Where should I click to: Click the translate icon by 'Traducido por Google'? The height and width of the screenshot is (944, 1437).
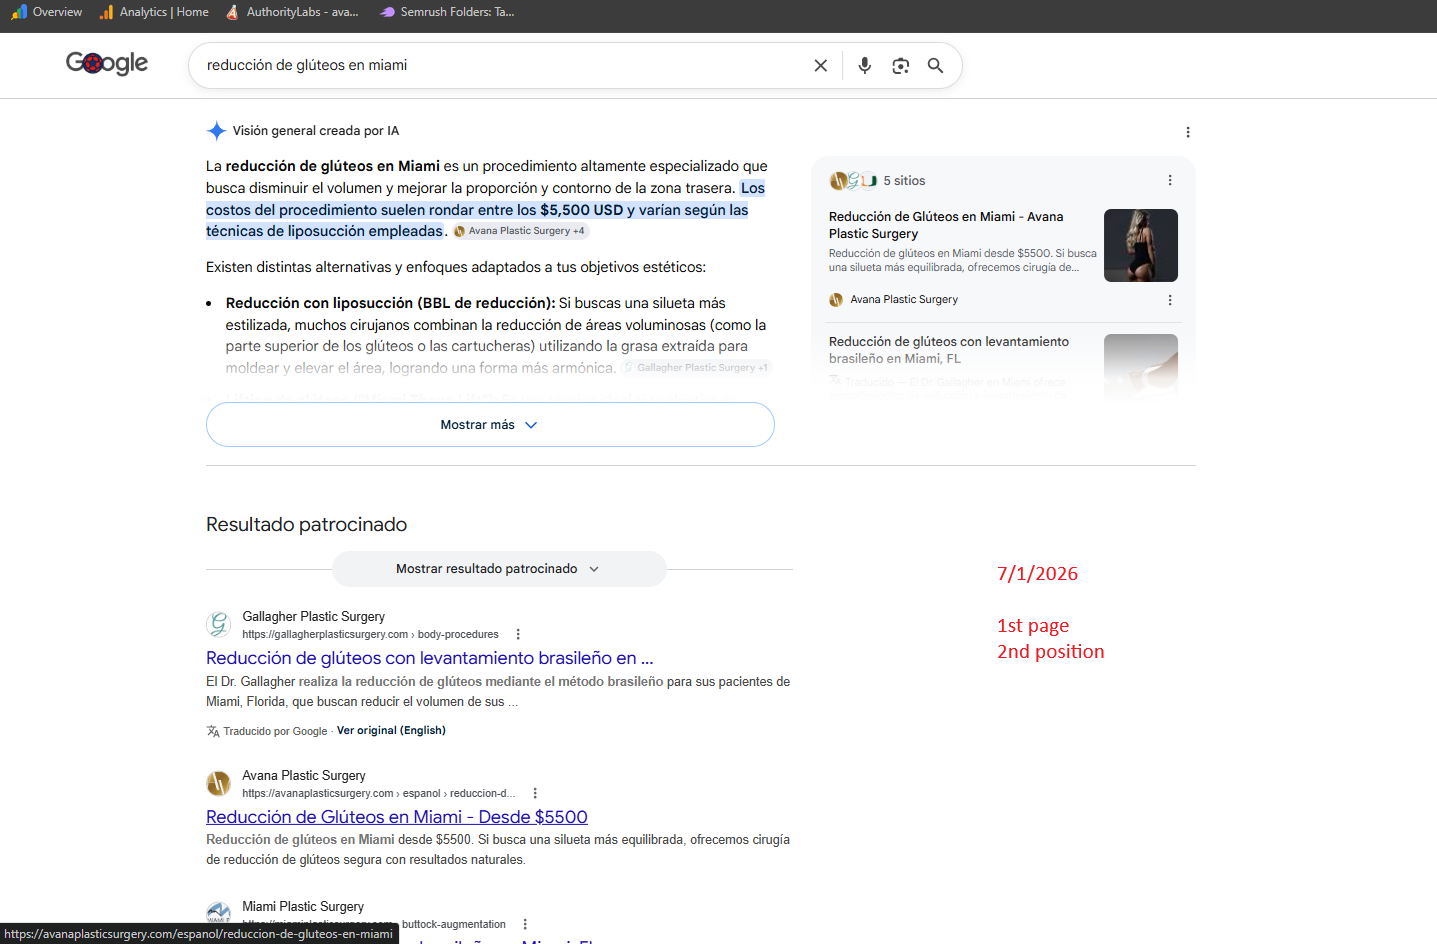pos(213,731)
